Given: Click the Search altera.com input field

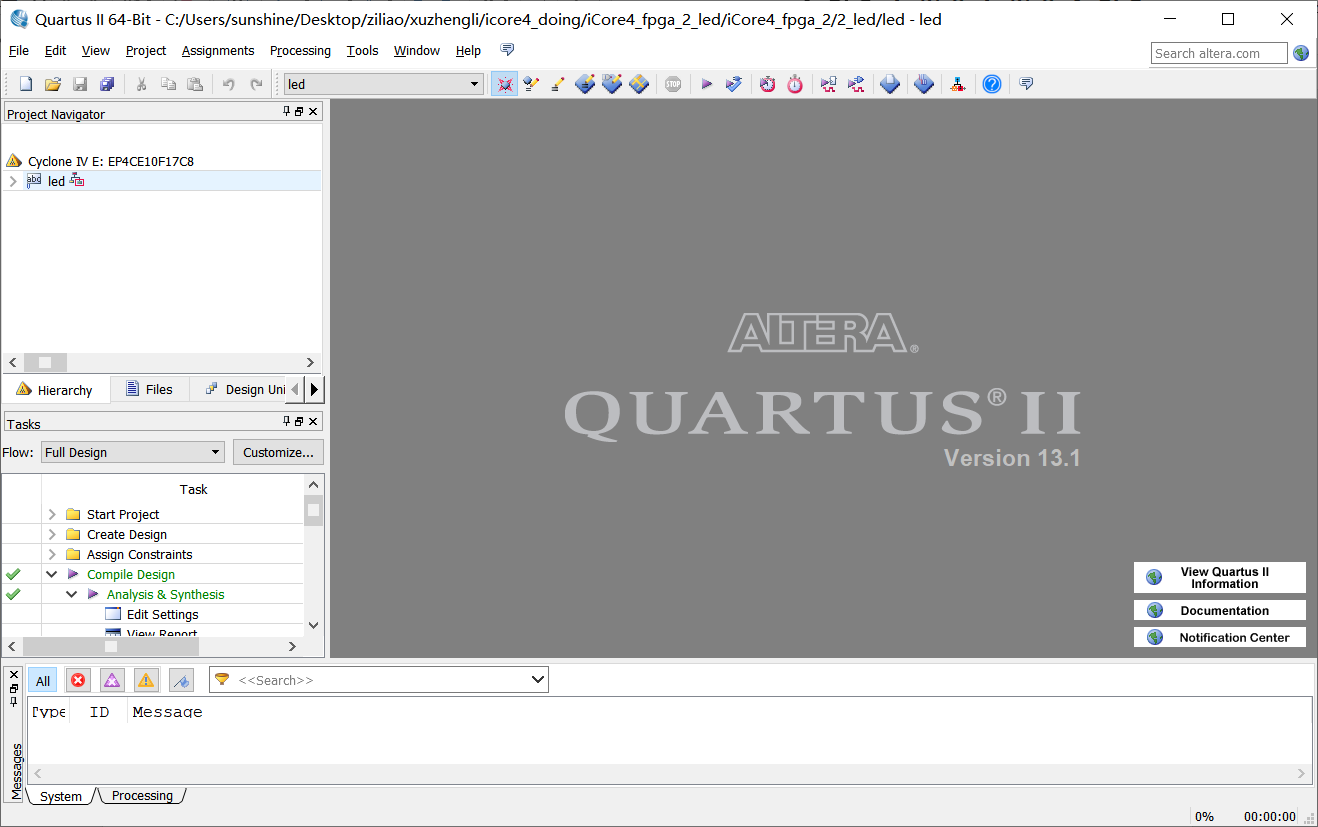Looking at the screenshot, I should coord(1218,53).
